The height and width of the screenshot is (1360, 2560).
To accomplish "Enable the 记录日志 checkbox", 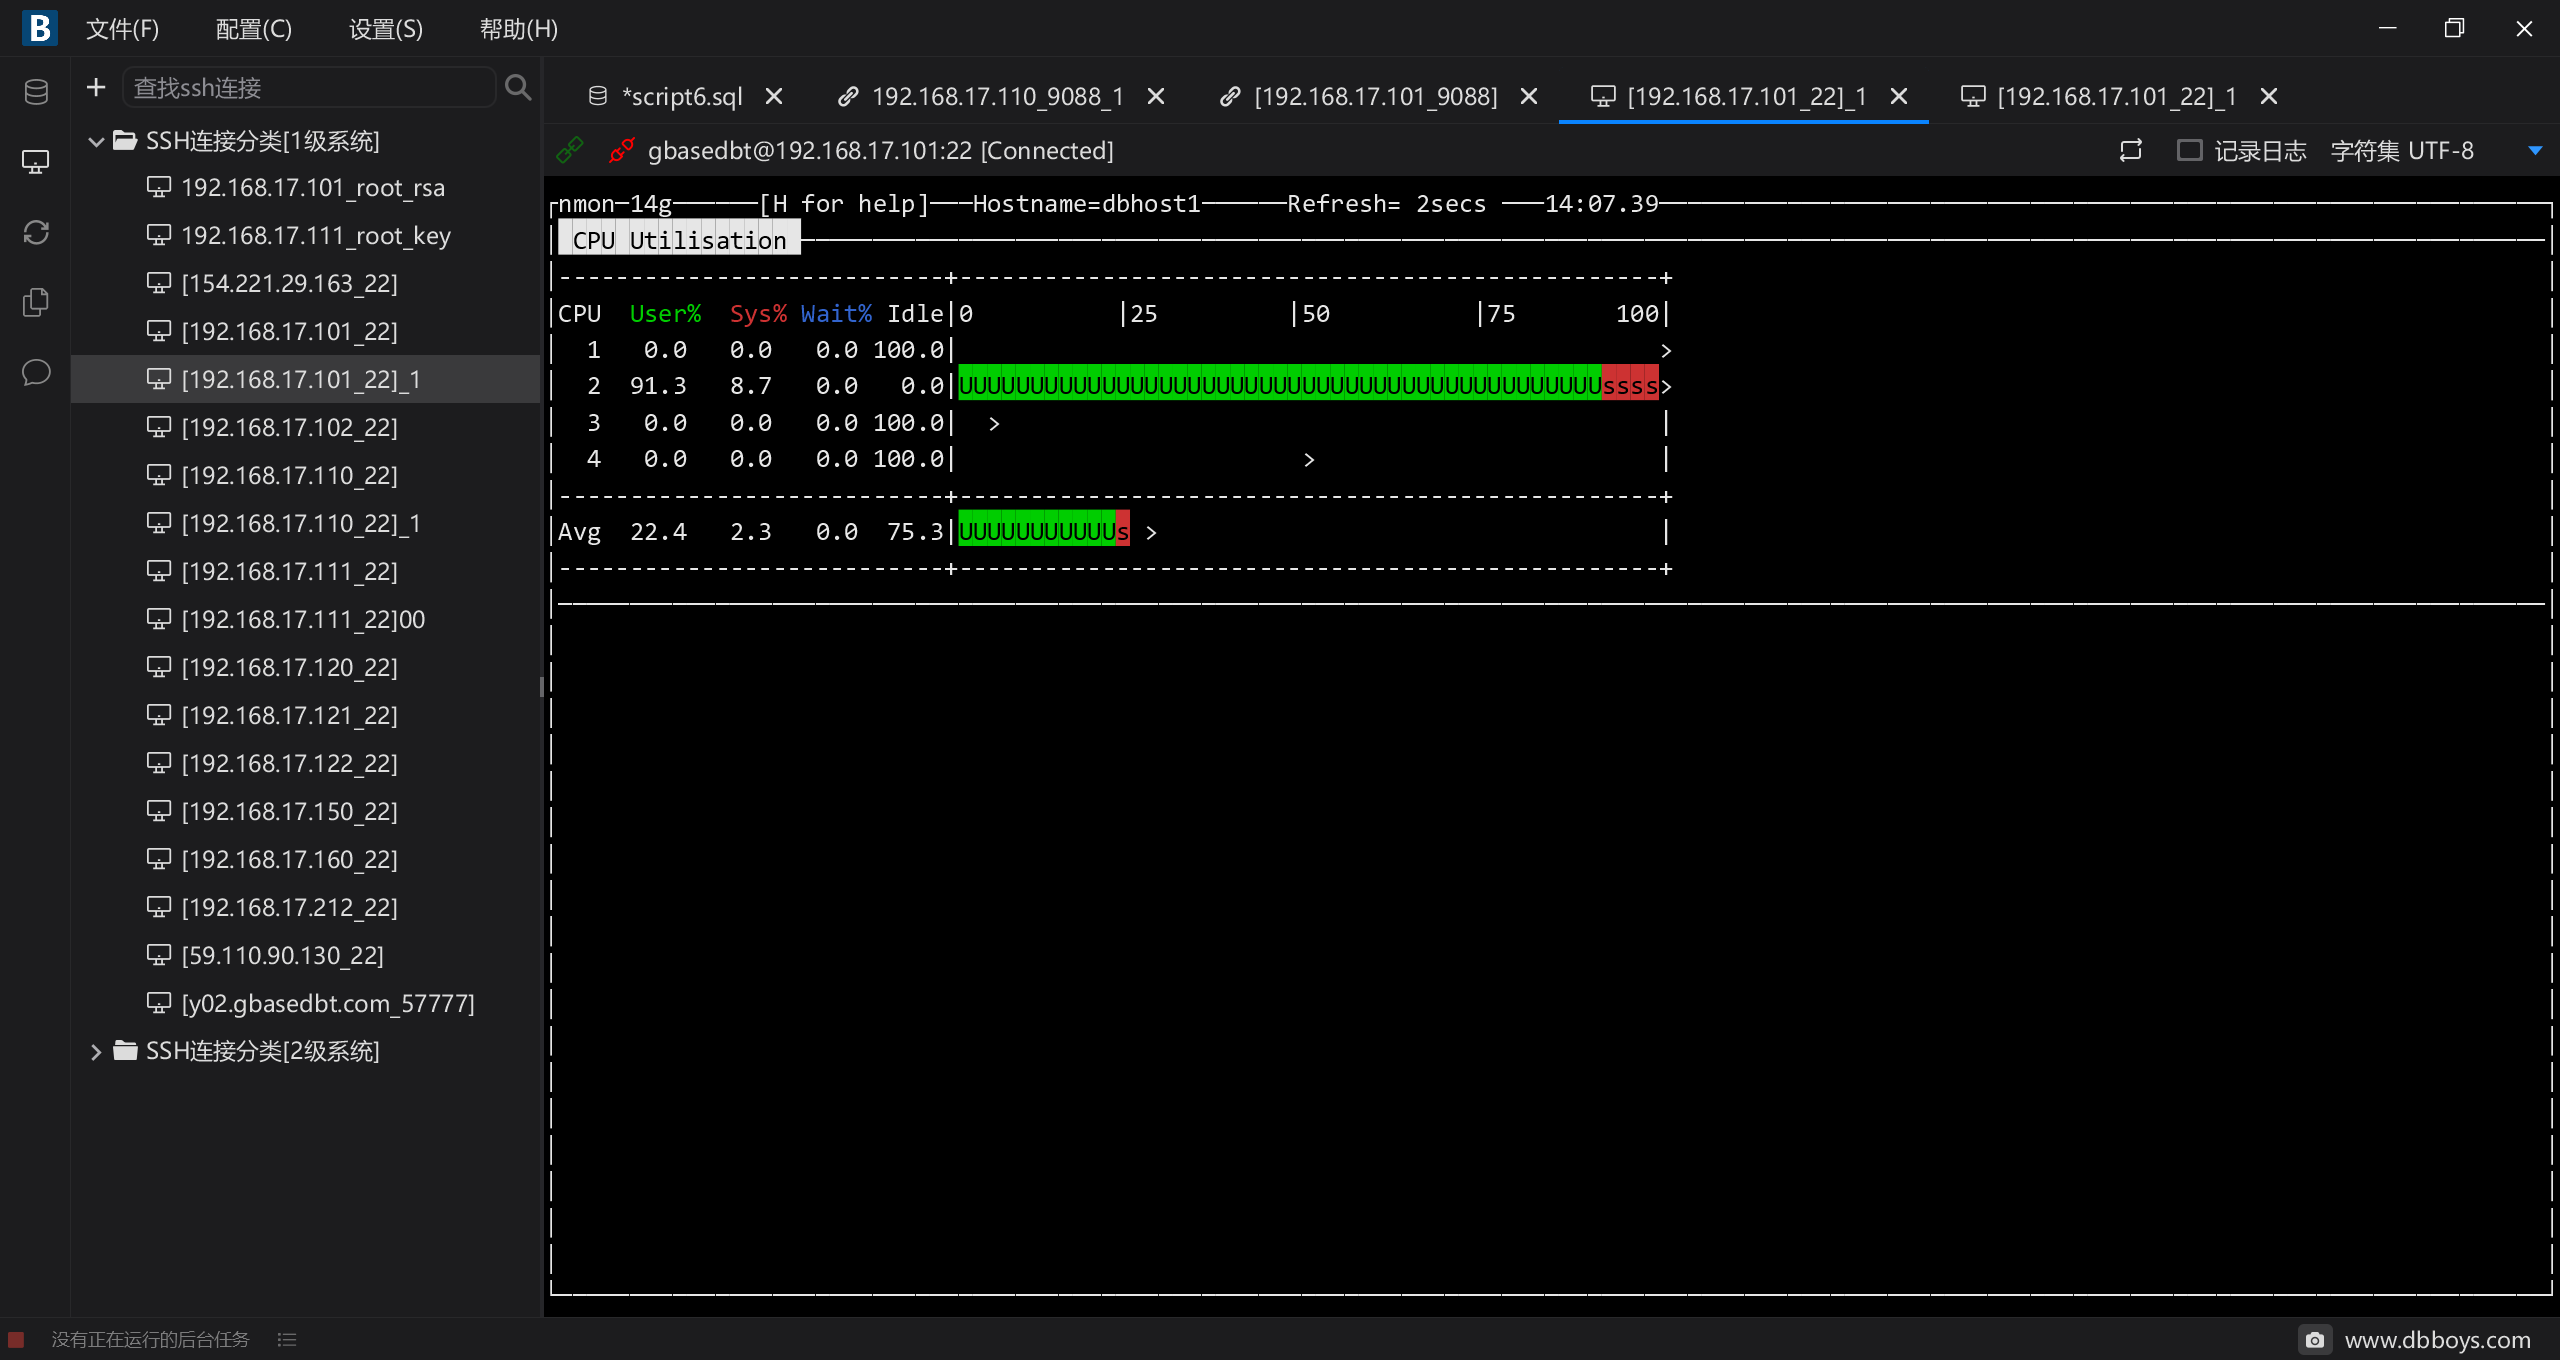I will point(2190,150).
